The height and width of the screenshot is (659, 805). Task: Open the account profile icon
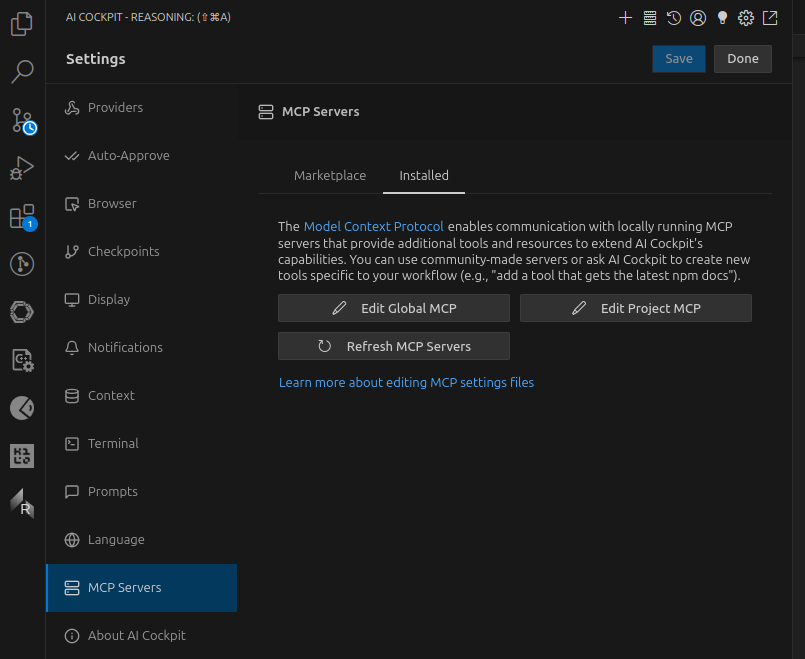pyautogui.click(x=698, y=17)
